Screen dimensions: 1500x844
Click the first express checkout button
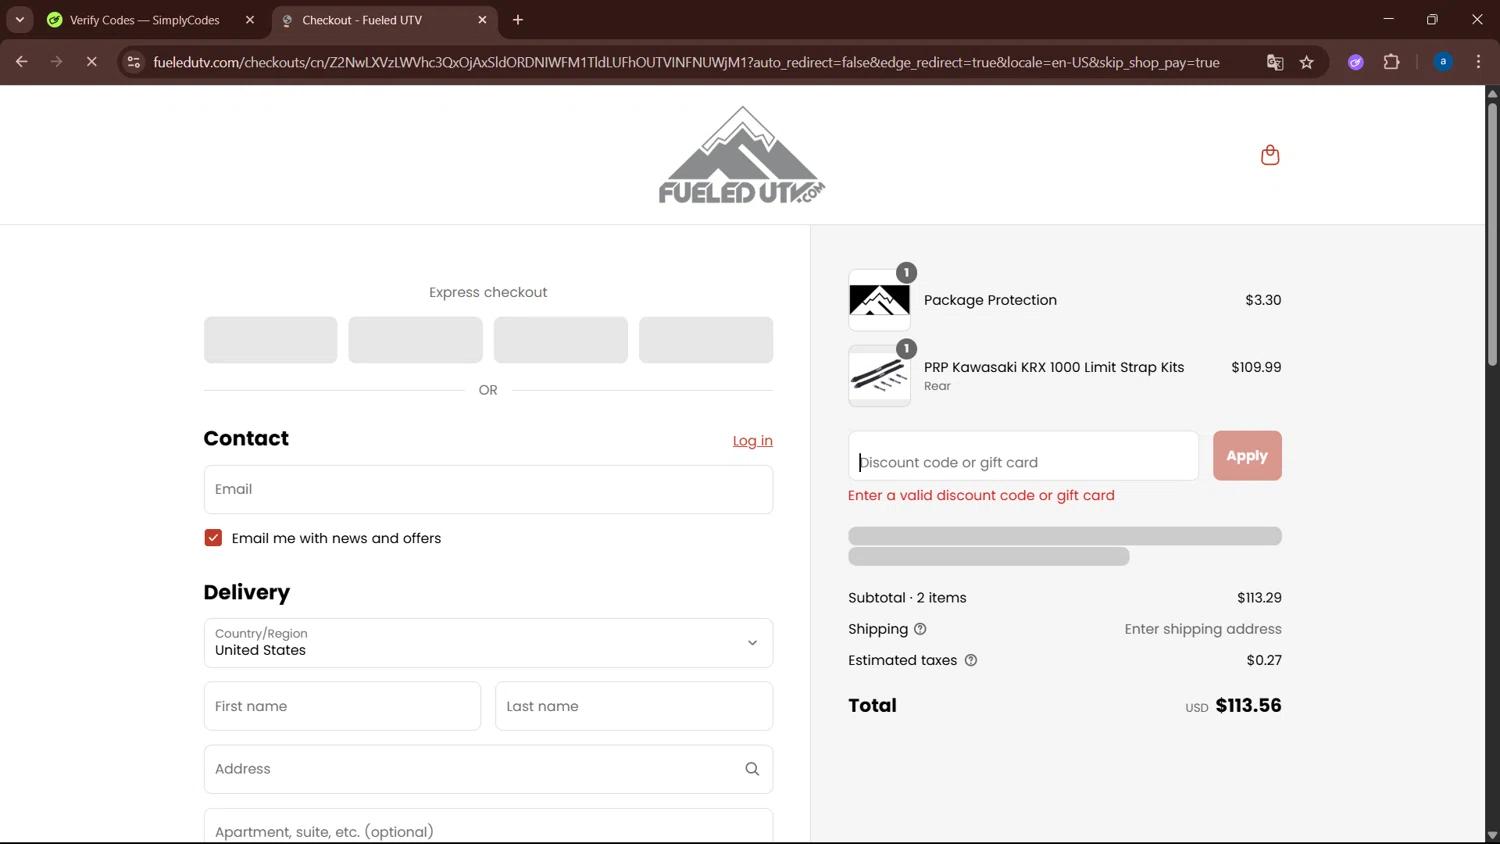click(x=270, y=340)
